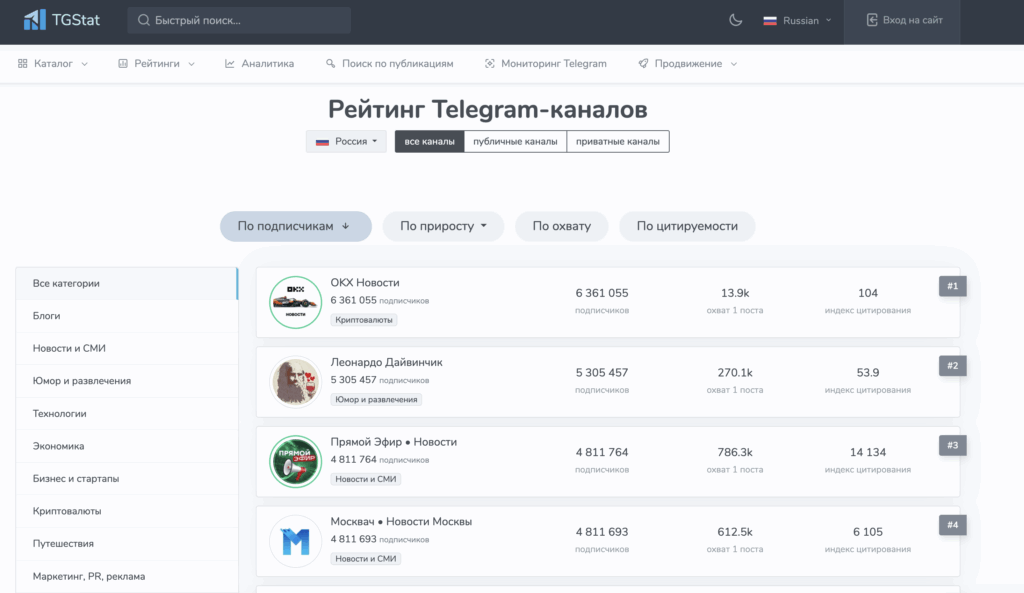The height and width of the screenshot is (593, 1024).
Task: Toggle dark mode moon icon
Action: 736,20
